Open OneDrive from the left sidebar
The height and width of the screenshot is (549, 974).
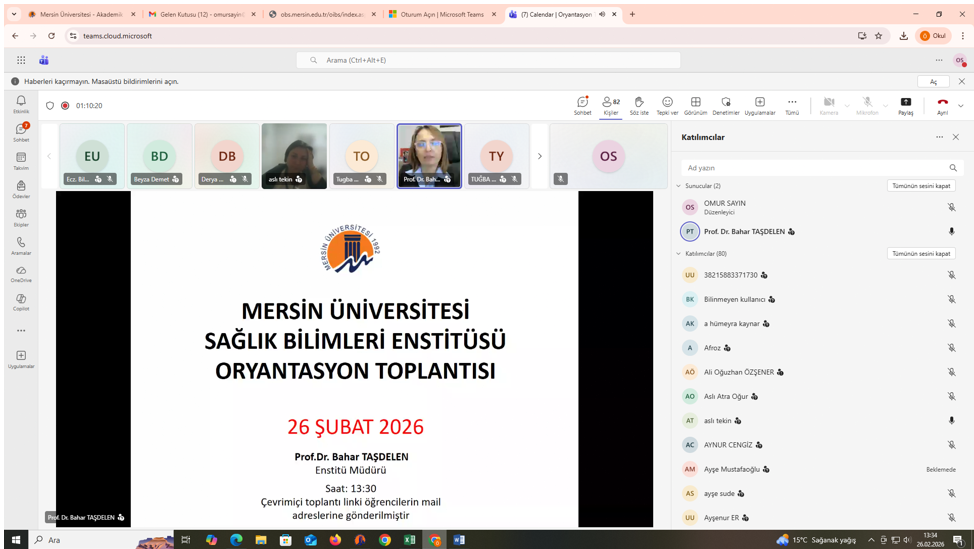pyautogui.click(x=21, y=274)
